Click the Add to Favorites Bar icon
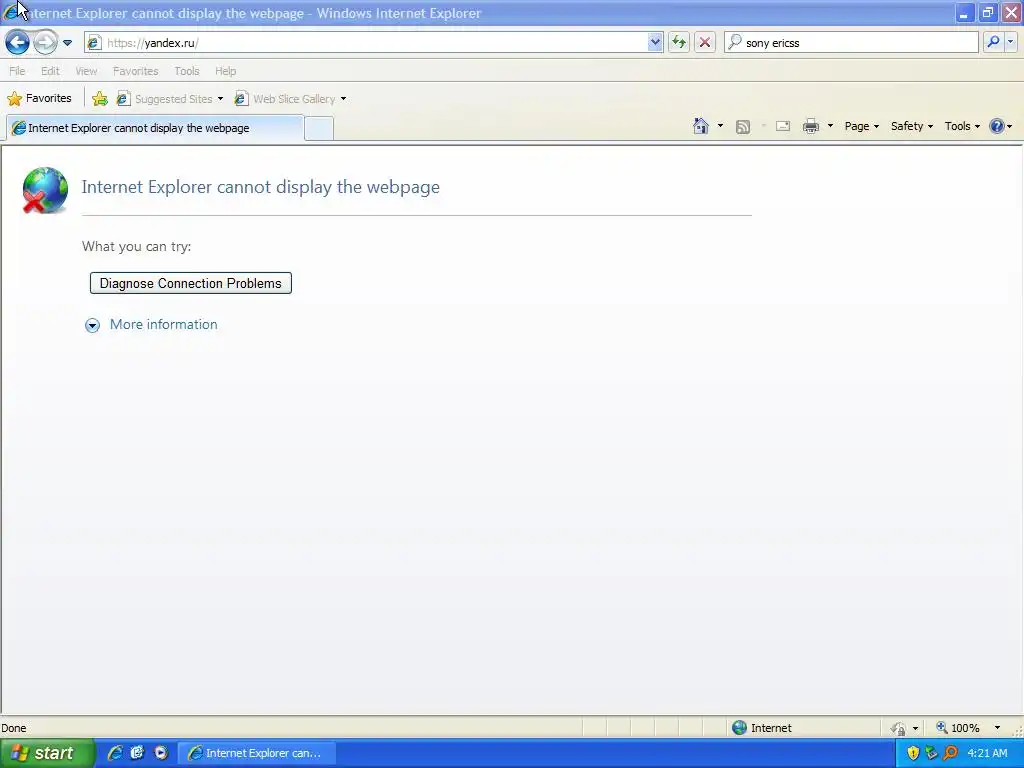Image resolution: width=1024 pixels, height=768 pixels. [x=100, y=99]
